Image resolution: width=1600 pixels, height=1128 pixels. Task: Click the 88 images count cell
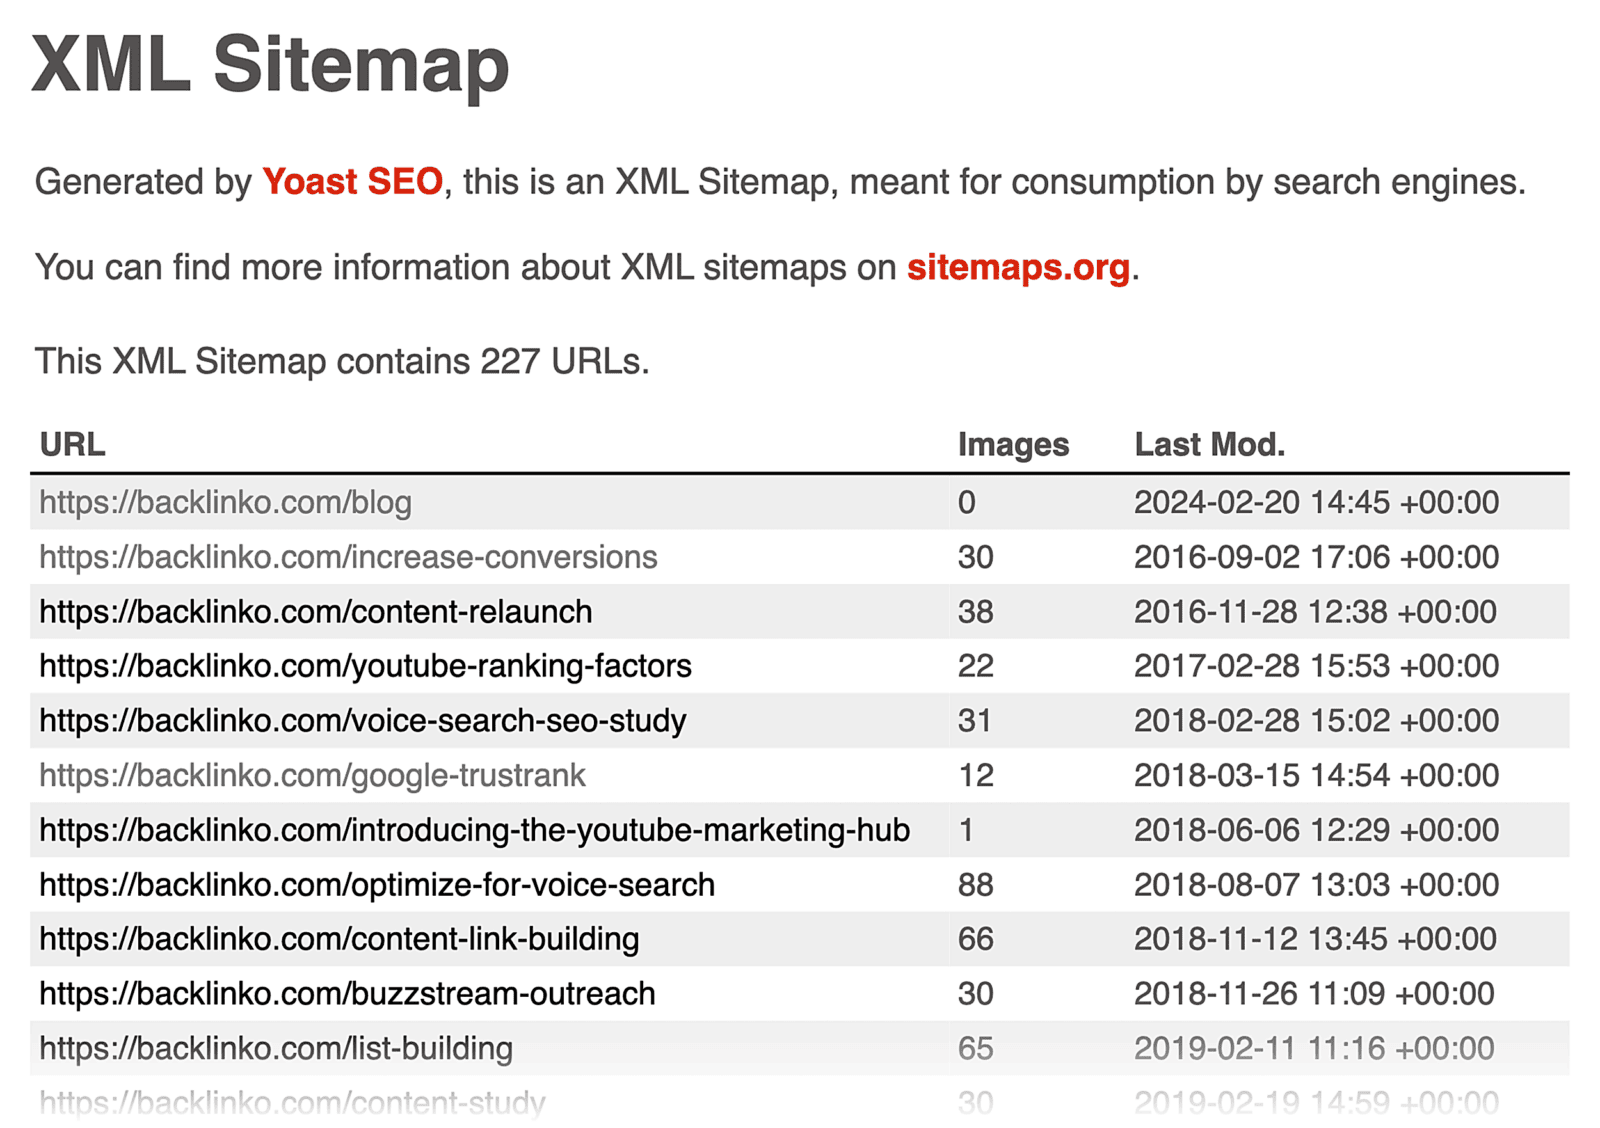tap(975, 885)
